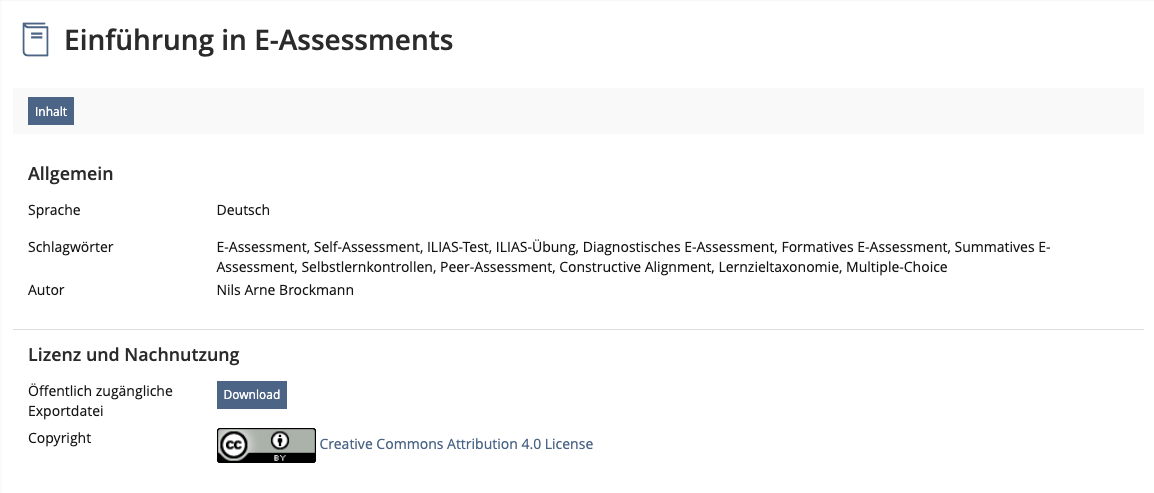Click the Öffentlich zugängliche Exportdatei label
The height and width of the screenshot is (493, 1154).
100,401
